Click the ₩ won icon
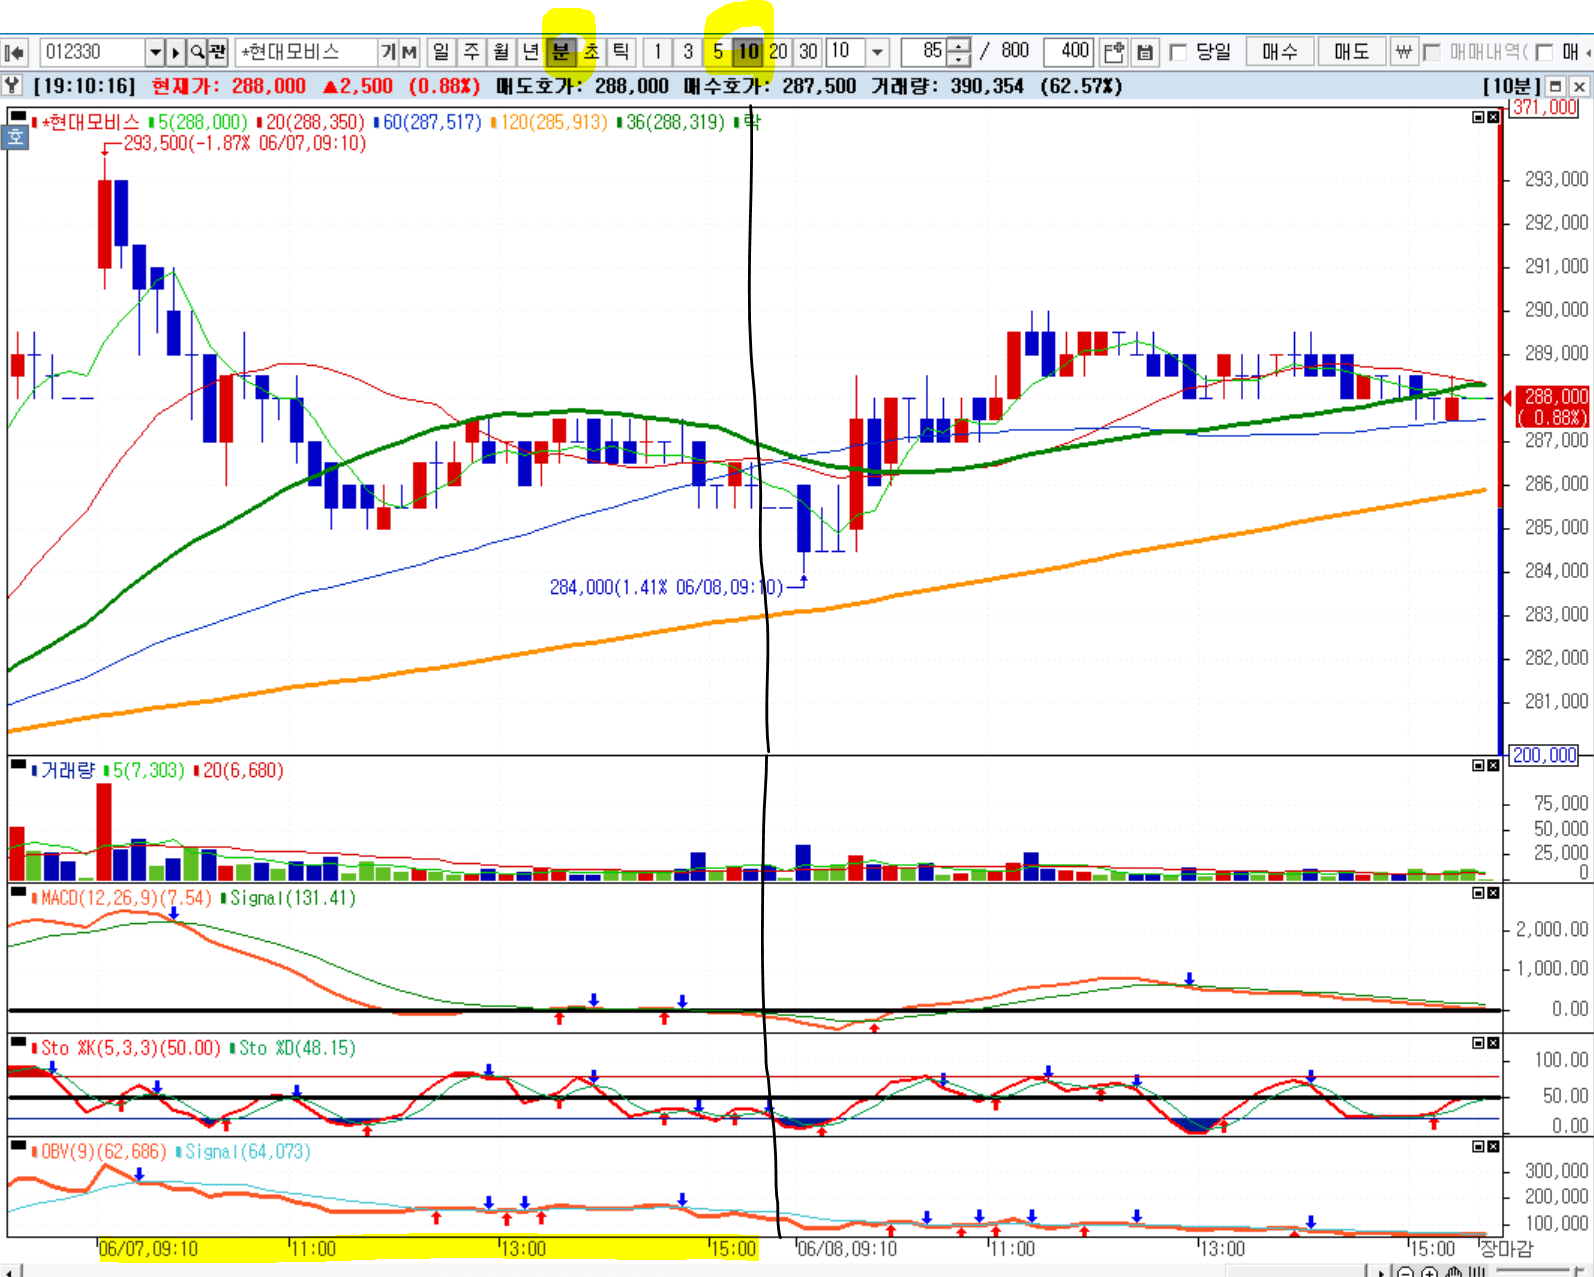The height and width of the screenshot is (1277, 1594). coord(1403,52)
